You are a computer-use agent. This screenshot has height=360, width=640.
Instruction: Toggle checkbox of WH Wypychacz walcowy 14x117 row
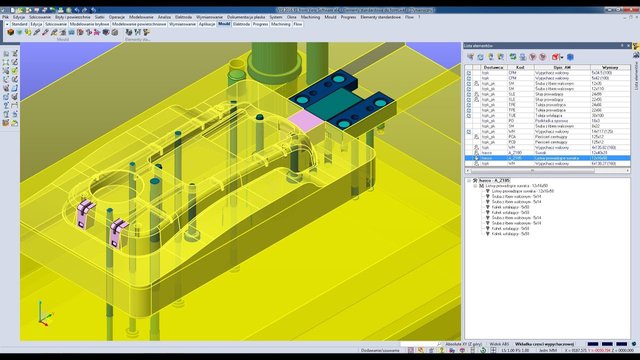[x=469, y=132]
